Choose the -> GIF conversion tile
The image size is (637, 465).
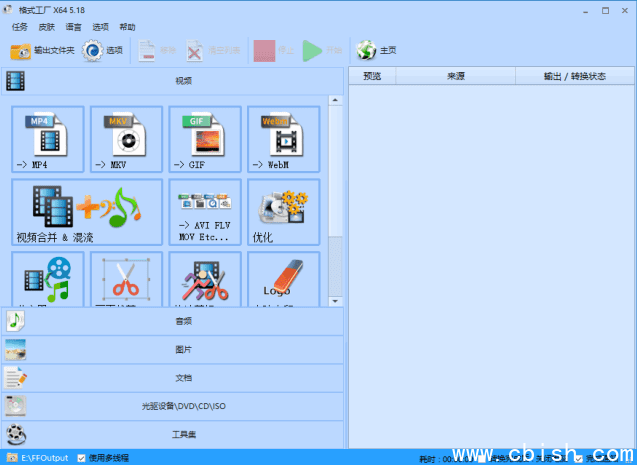coord(205,139)
